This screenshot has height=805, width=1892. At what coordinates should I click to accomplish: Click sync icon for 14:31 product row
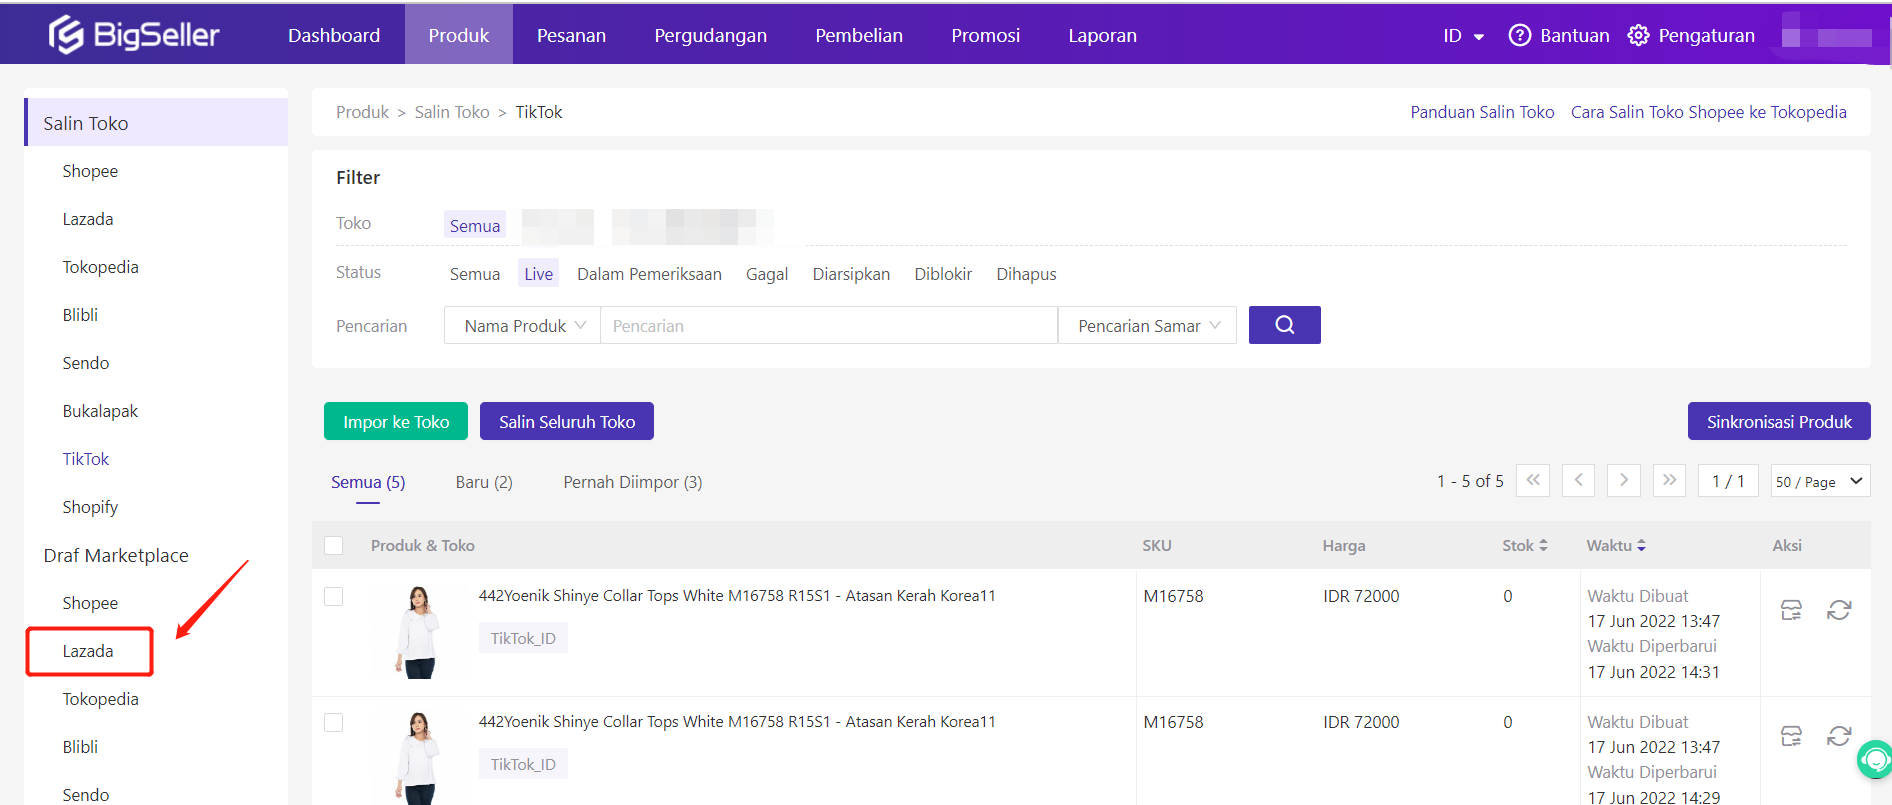tap(1839, 610)
